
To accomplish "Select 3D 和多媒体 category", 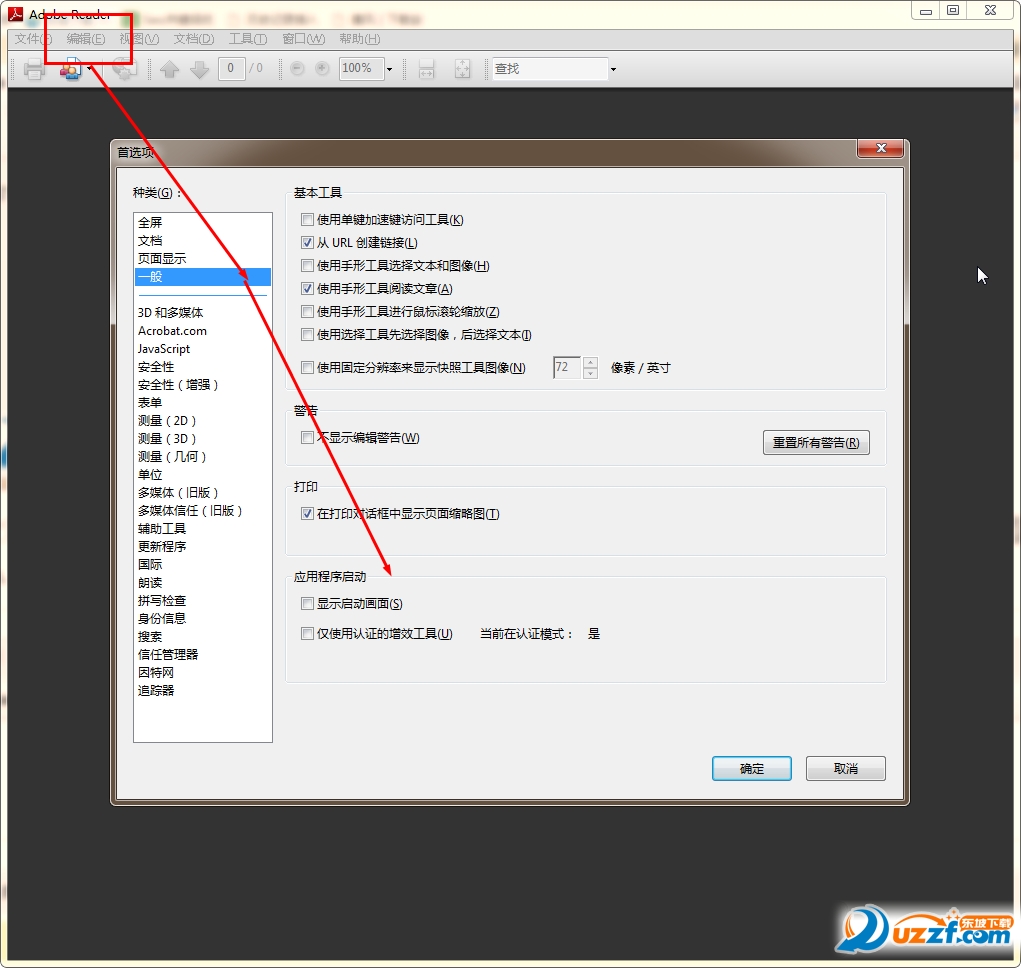I will [203, 312].
